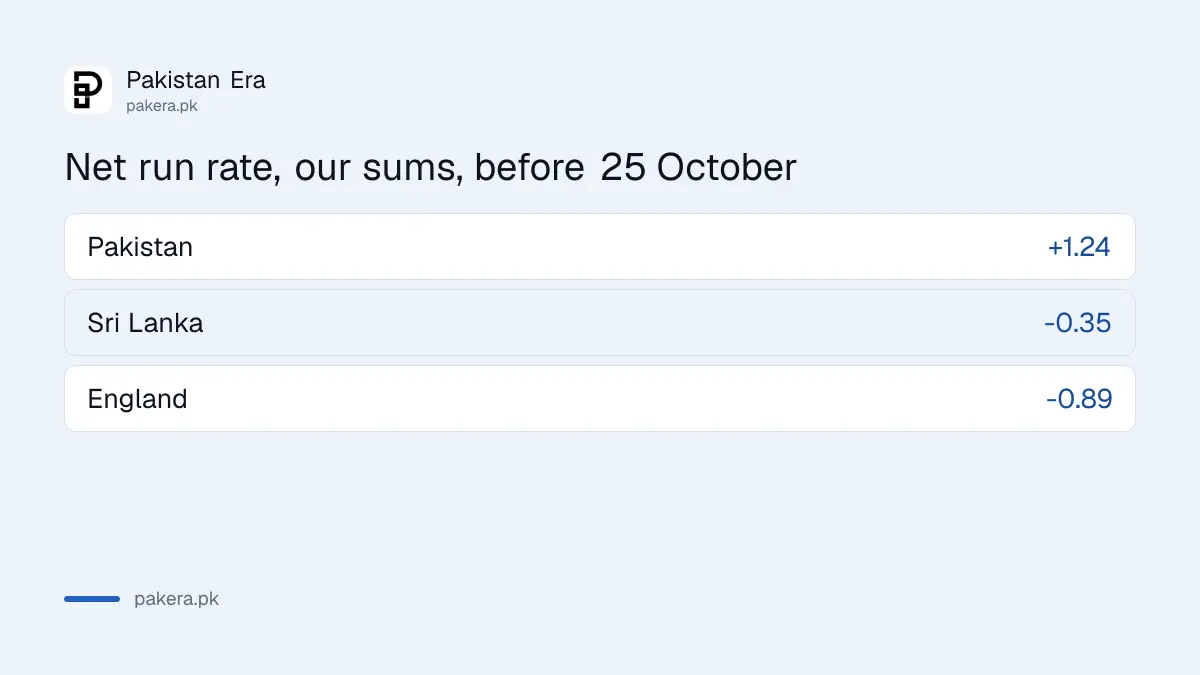Viewport: 1200px width, 675px height.
Task: Click the number "25" in the headline
Action: pyautogui.click(x=623, y=167)
